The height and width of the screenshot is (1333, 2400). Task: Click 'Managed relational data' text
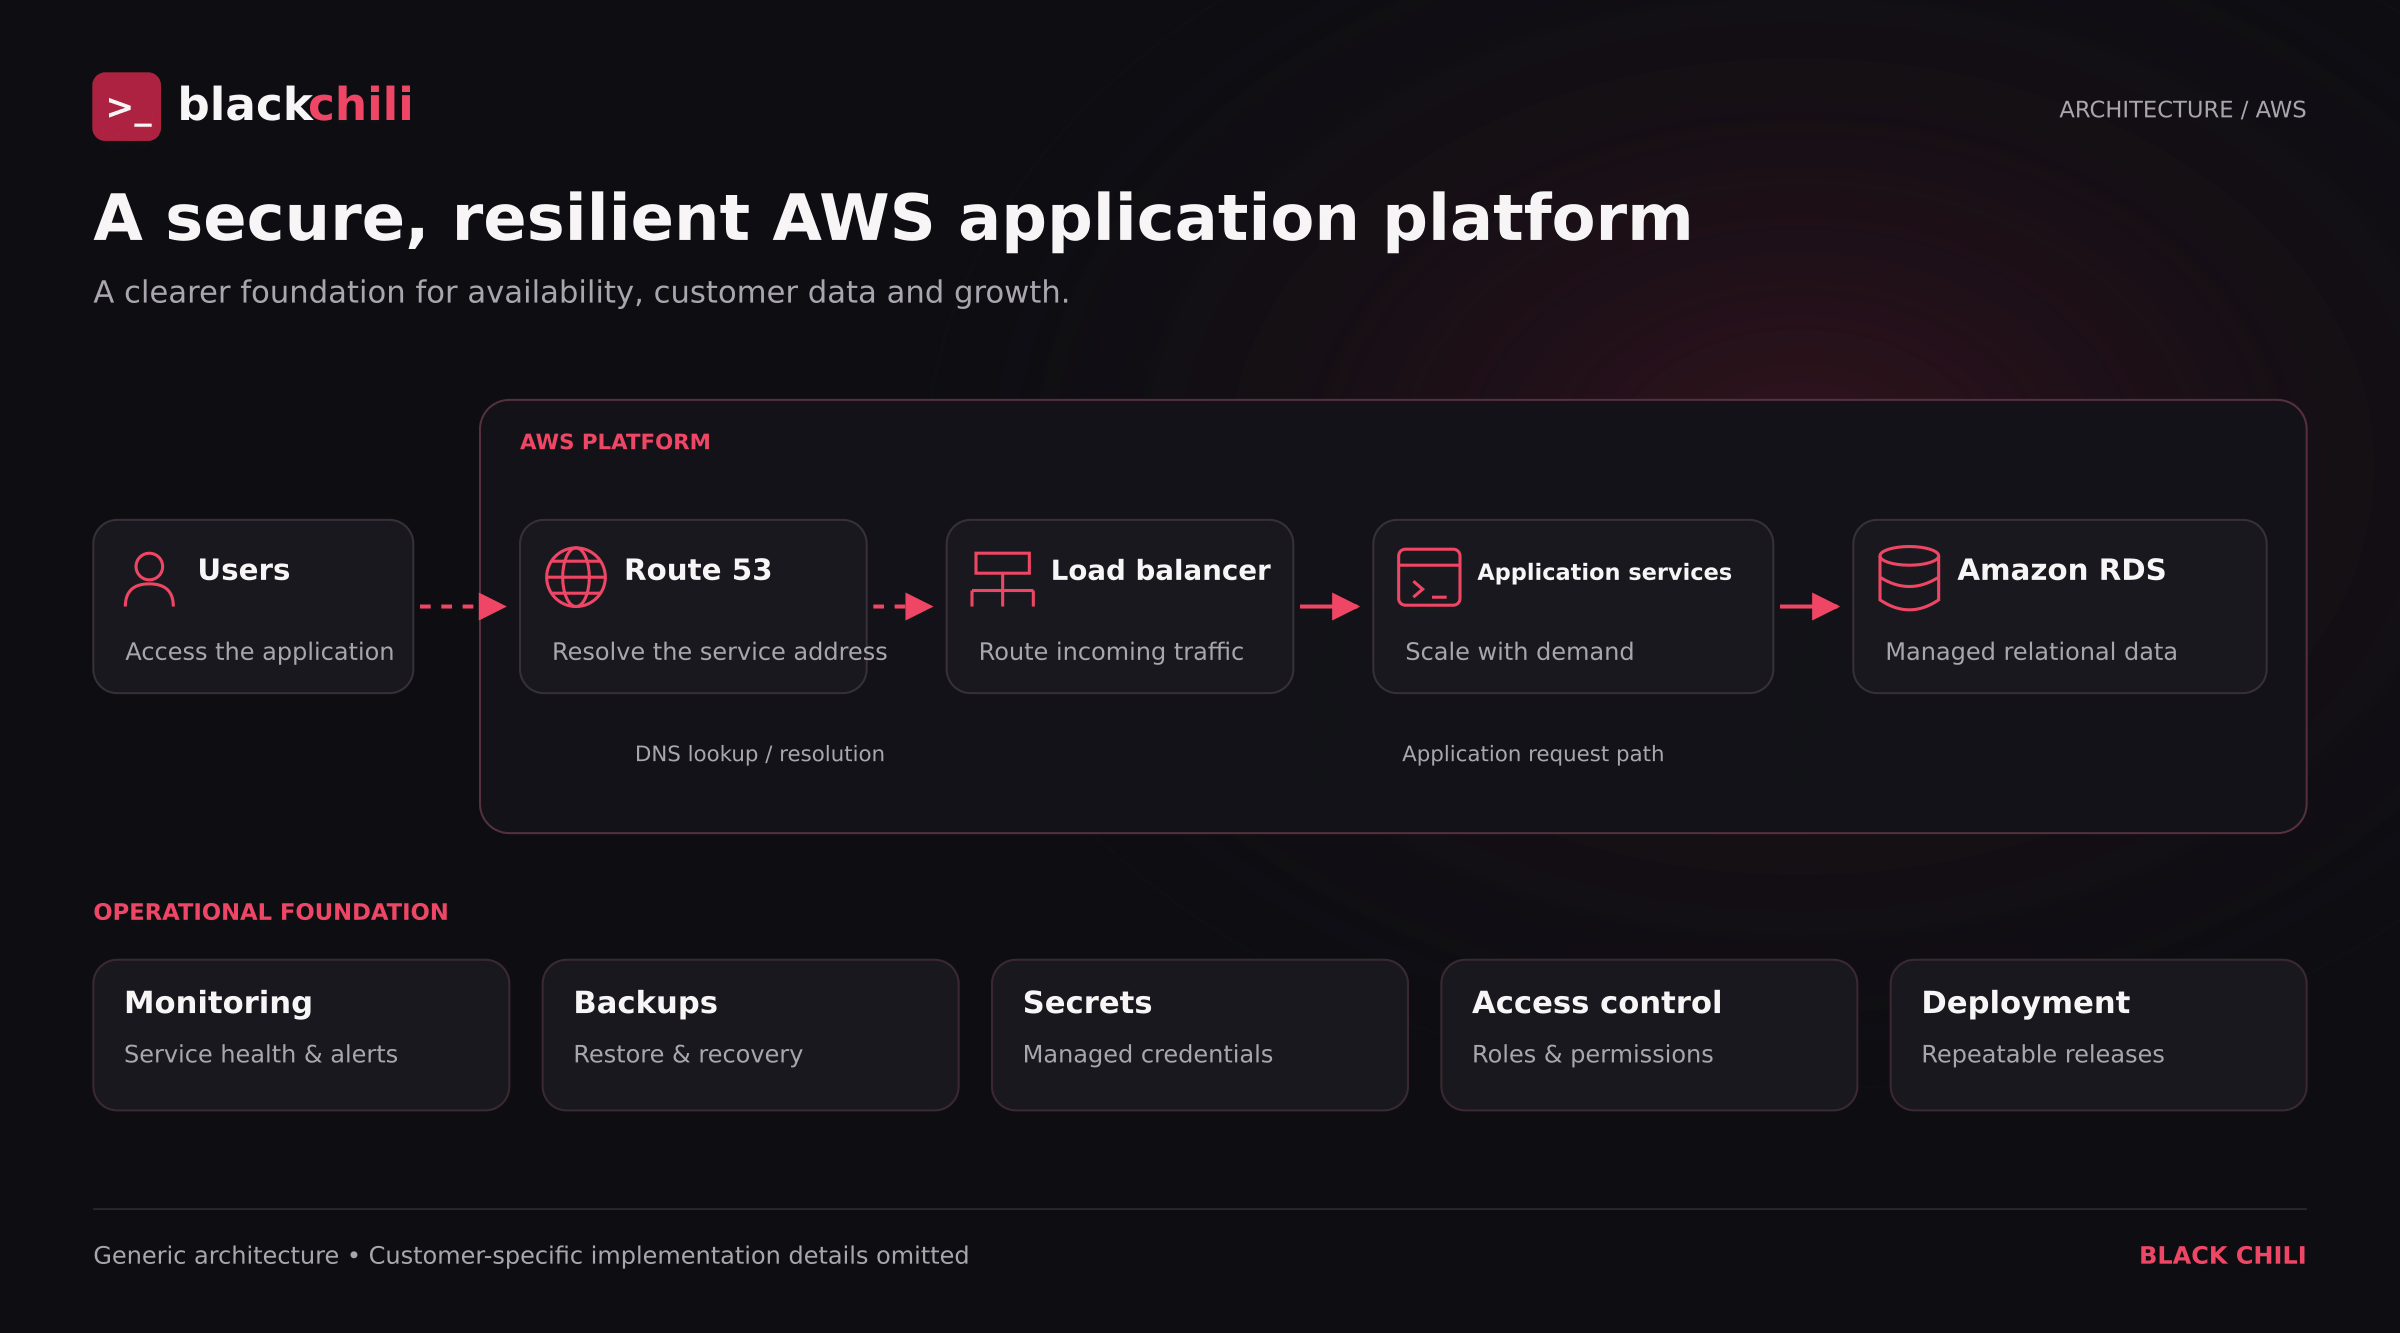pos(2031,651)
